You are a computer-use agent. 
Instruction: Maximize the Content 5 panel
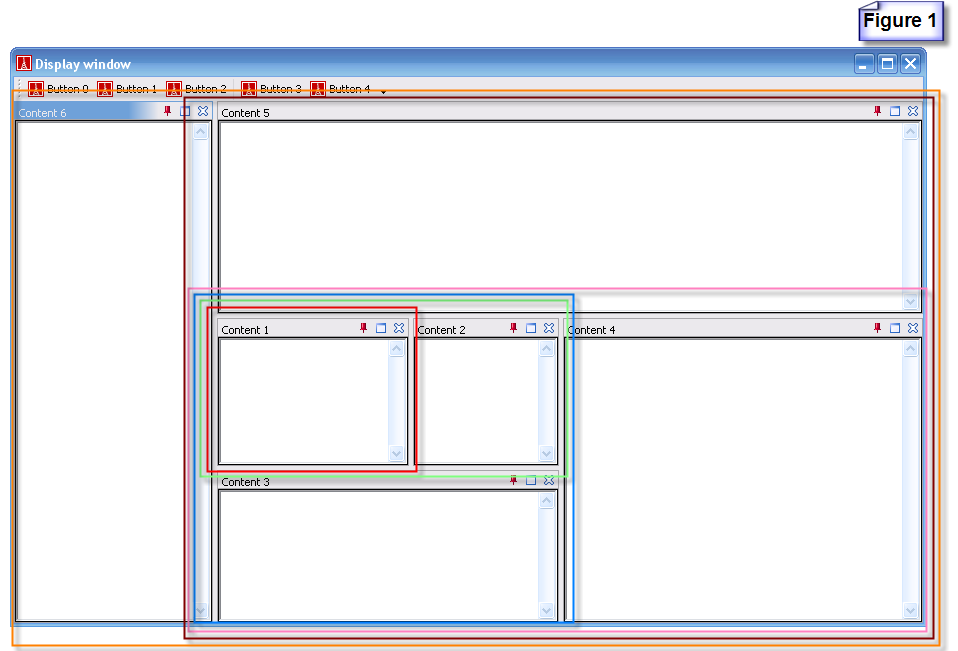click(895, 111)
